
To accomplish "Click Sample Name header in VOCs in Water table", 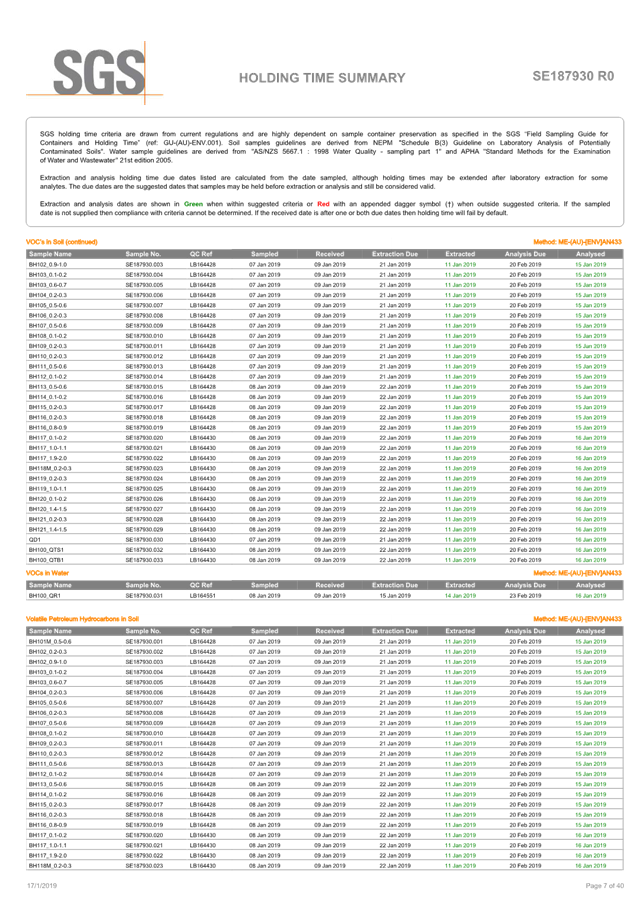I will (x=50, y=585).
